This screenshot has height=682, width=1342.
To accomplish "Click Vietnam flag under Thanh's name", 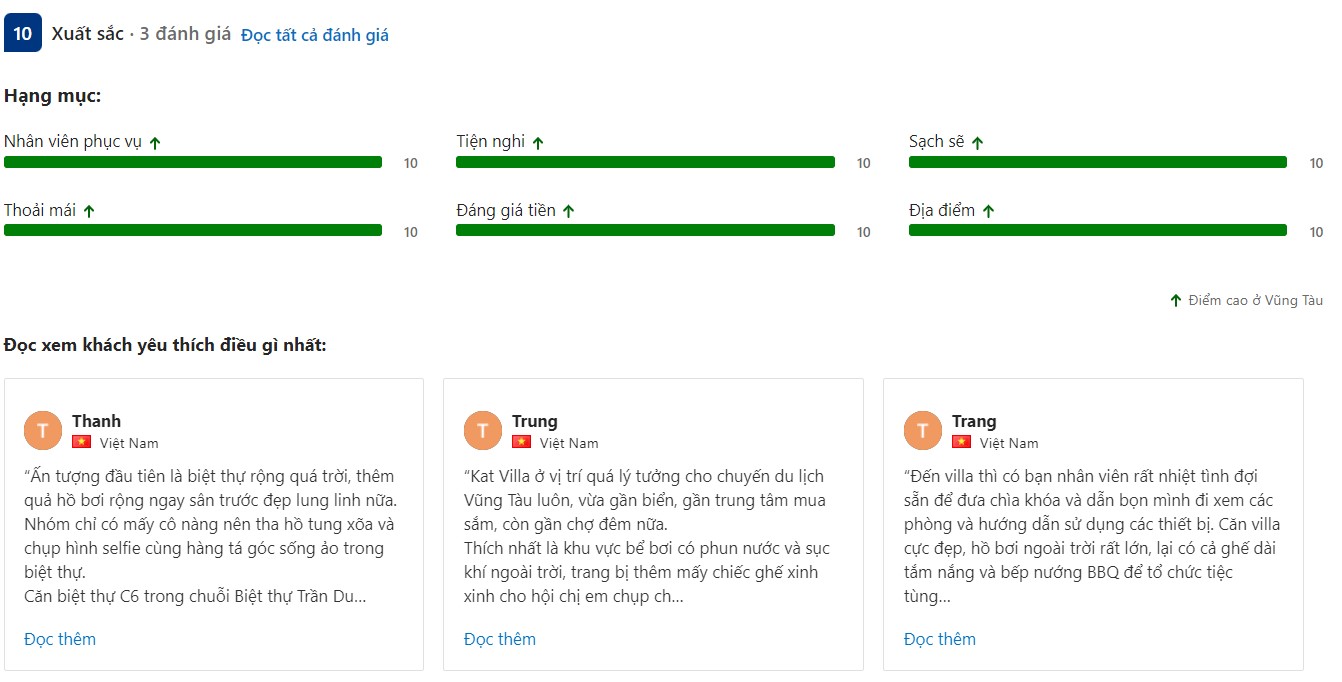I will 81,442.
